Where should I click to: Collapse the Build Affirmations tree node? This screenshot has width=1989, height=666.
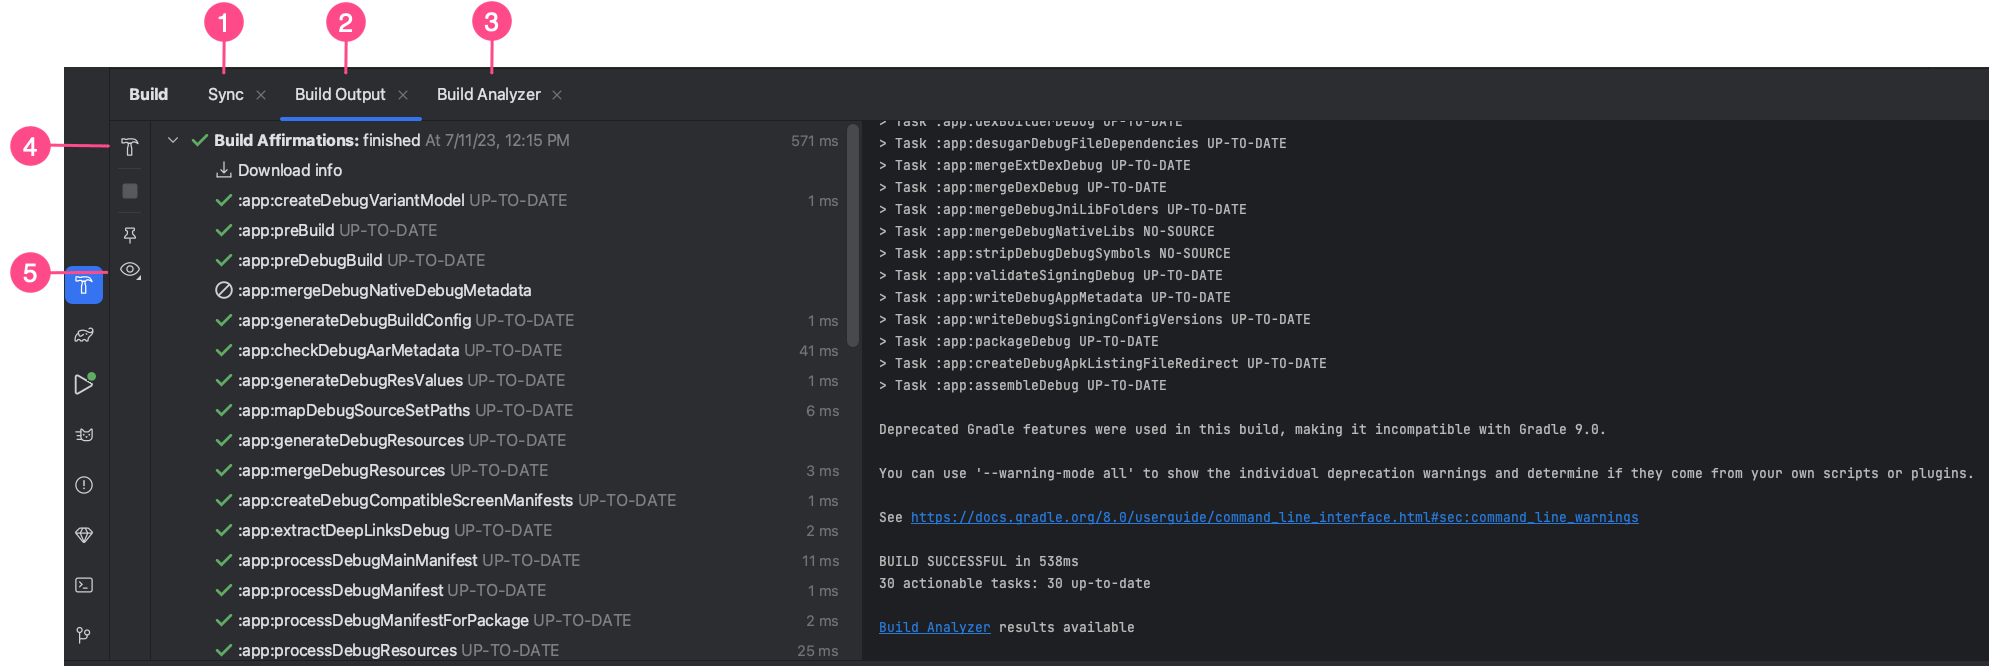point(173,140)
